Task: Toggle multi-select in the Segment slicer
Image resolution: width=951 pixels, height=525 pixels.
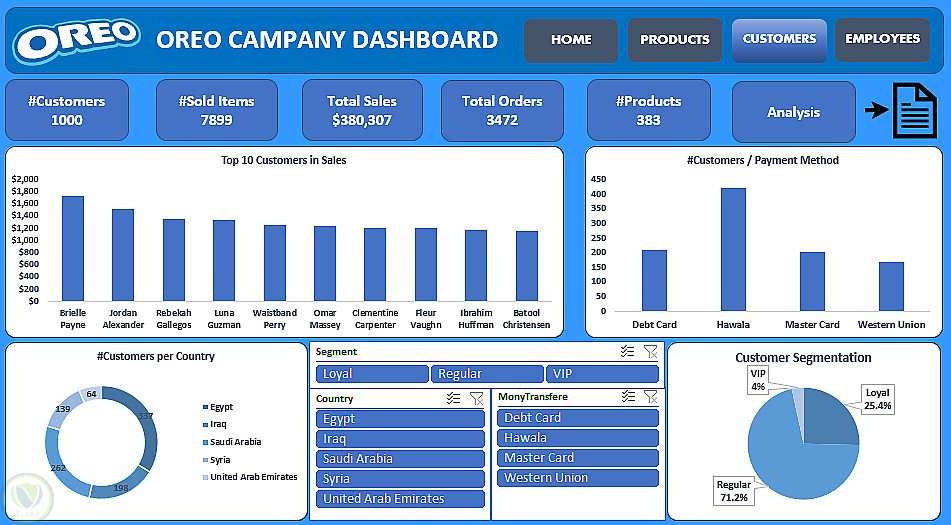Action: tap(628, 352)
